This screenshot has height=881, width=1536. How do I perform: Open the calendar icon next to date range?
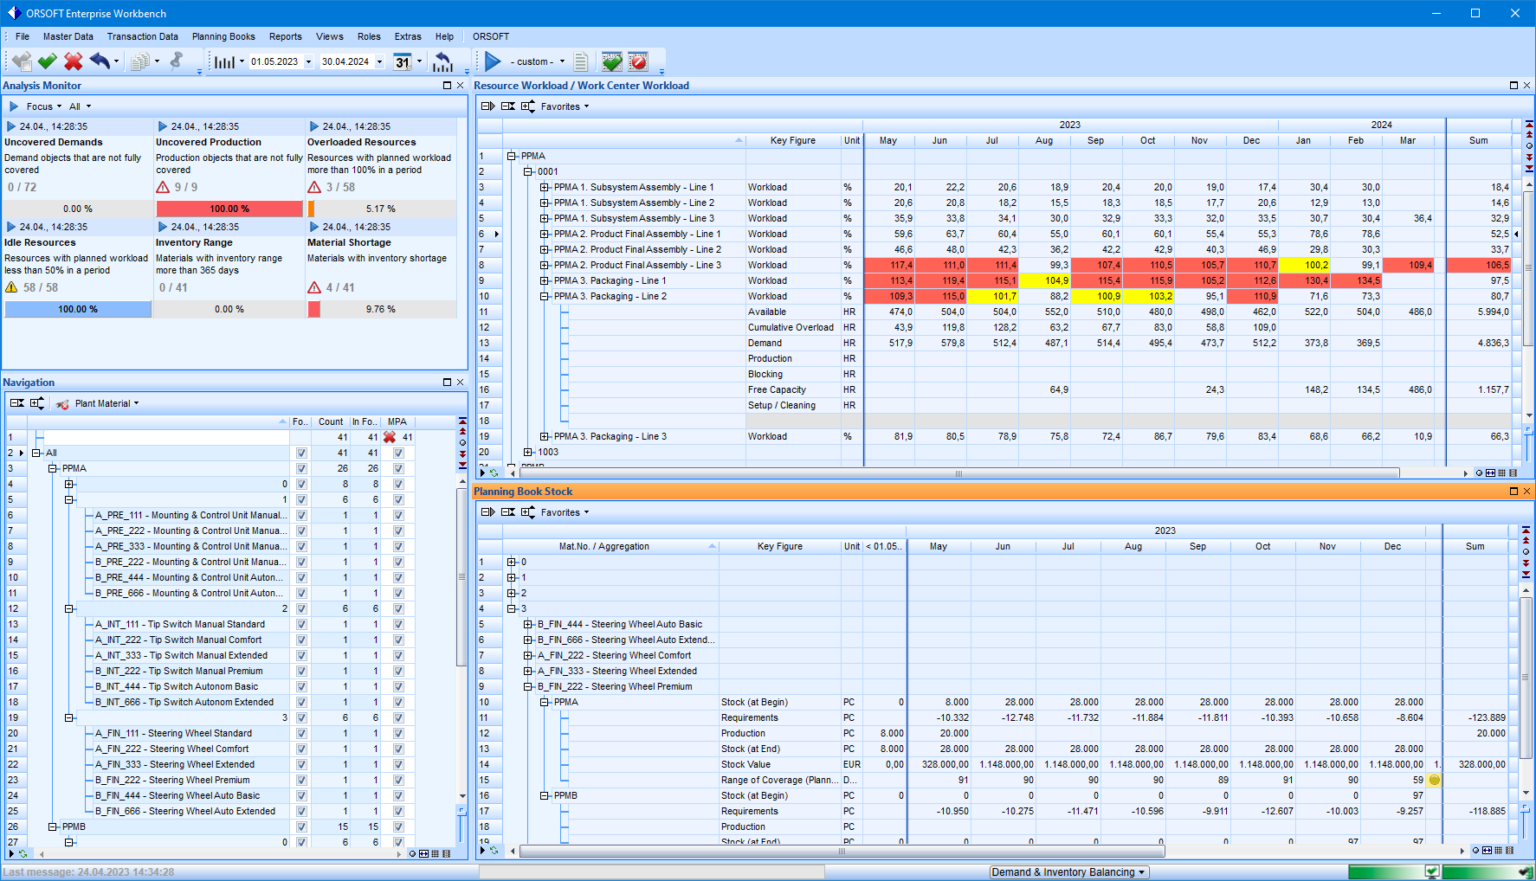click(404, 61)
